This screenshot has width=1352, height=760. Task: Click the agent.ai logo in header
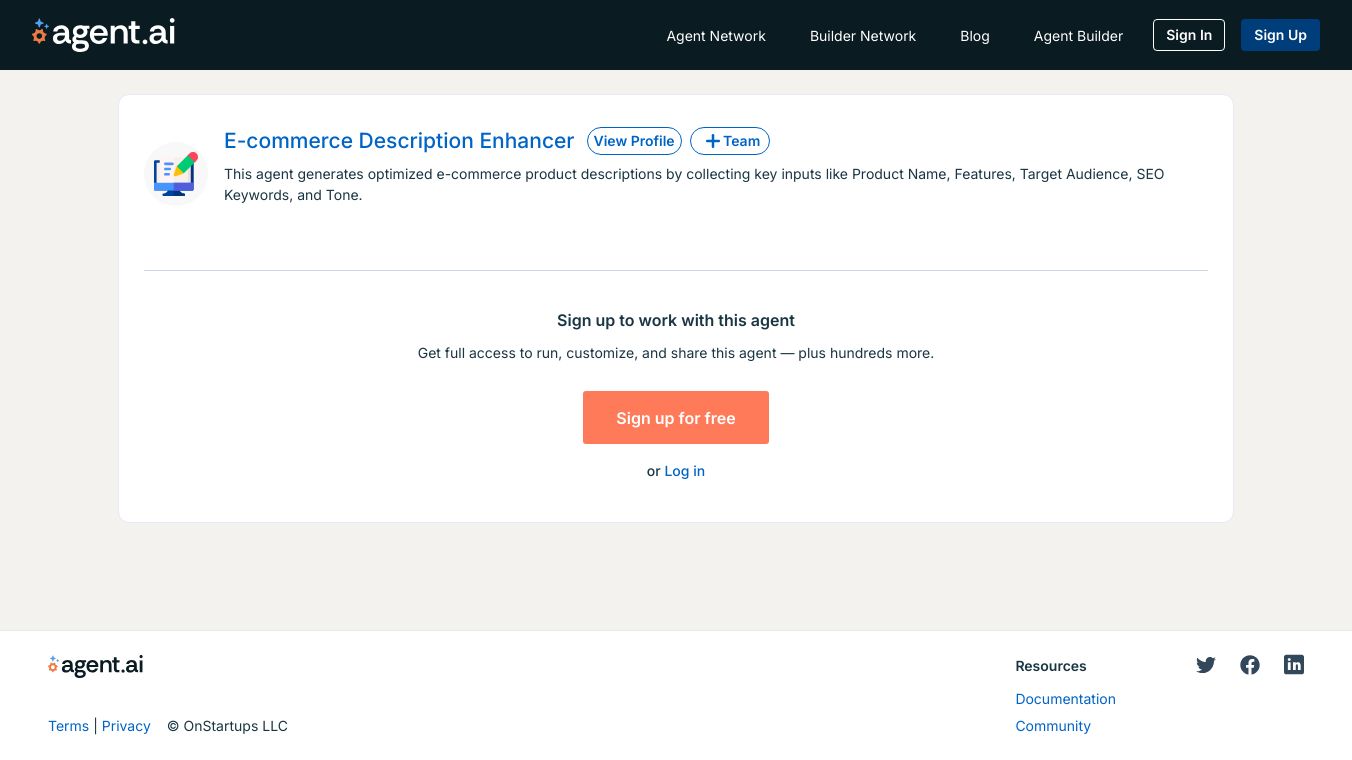click(x=103, y=34)
